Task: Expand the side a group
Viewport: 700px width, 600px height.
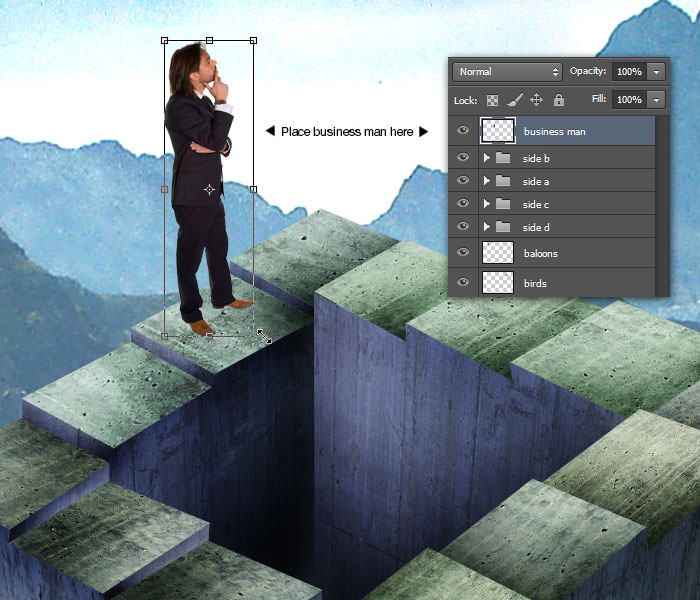Action: pyautogui.click(x=487, y=181)
